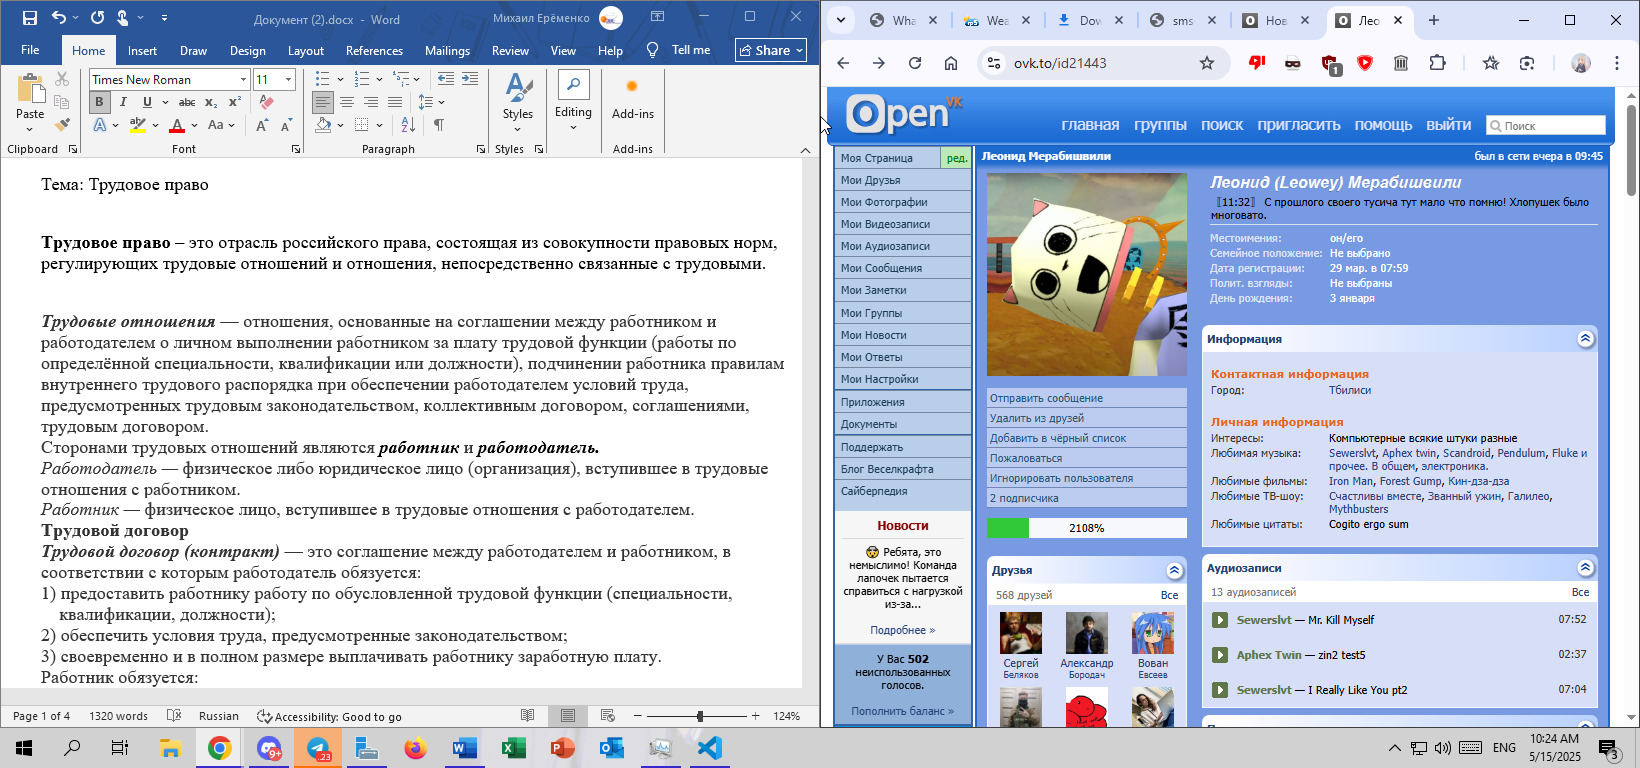This screenshot has width=1640, height=768.
Task: Click the Format Painter brush icon
Action: pyautogui.click(x=62, y=125)
